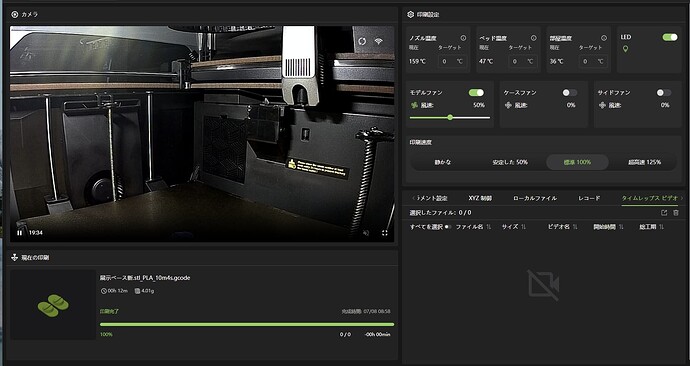
Task: Refresh the camera feed with reload icon
Action: [x=362, y=41]
